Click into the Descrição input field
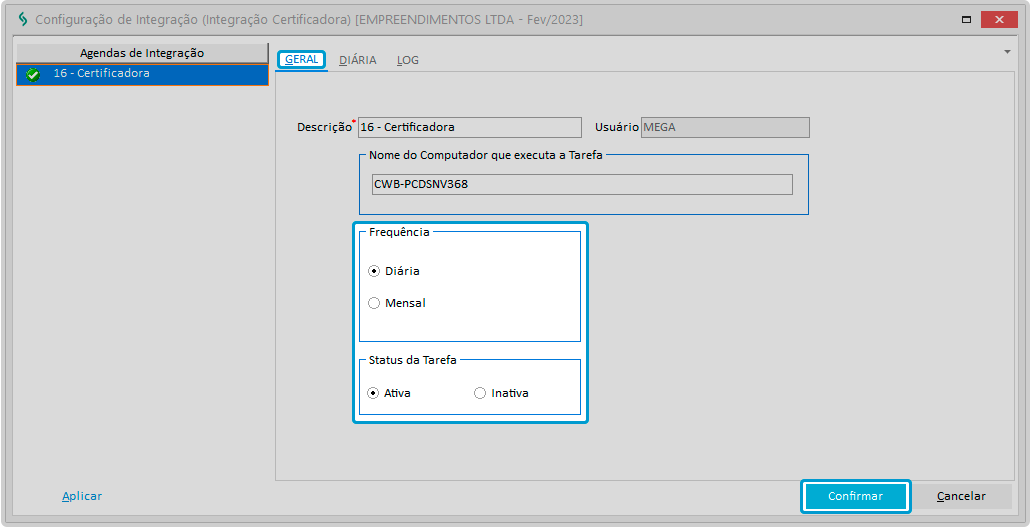 pos(469,128)
